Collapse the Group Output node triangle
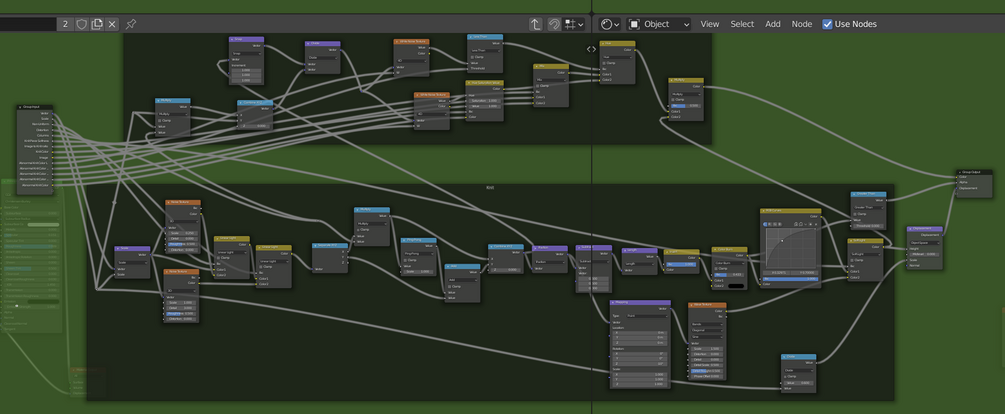 point(959,172)
